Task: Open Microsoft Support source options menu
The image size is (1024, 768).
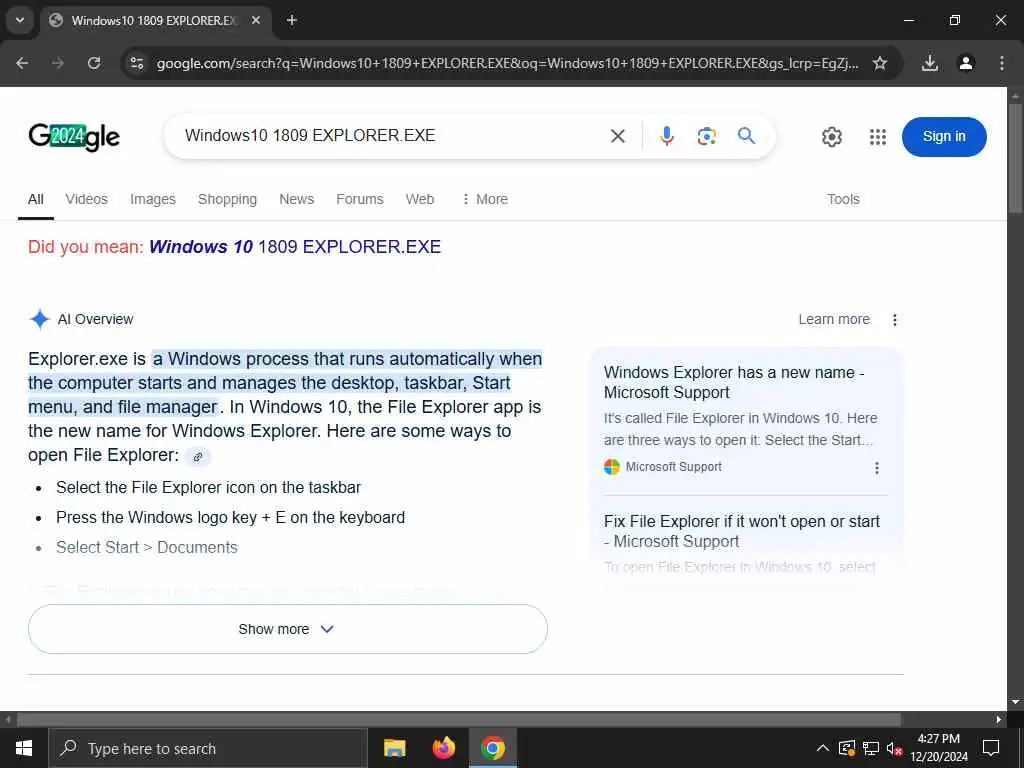Action: tap(876, 468)
